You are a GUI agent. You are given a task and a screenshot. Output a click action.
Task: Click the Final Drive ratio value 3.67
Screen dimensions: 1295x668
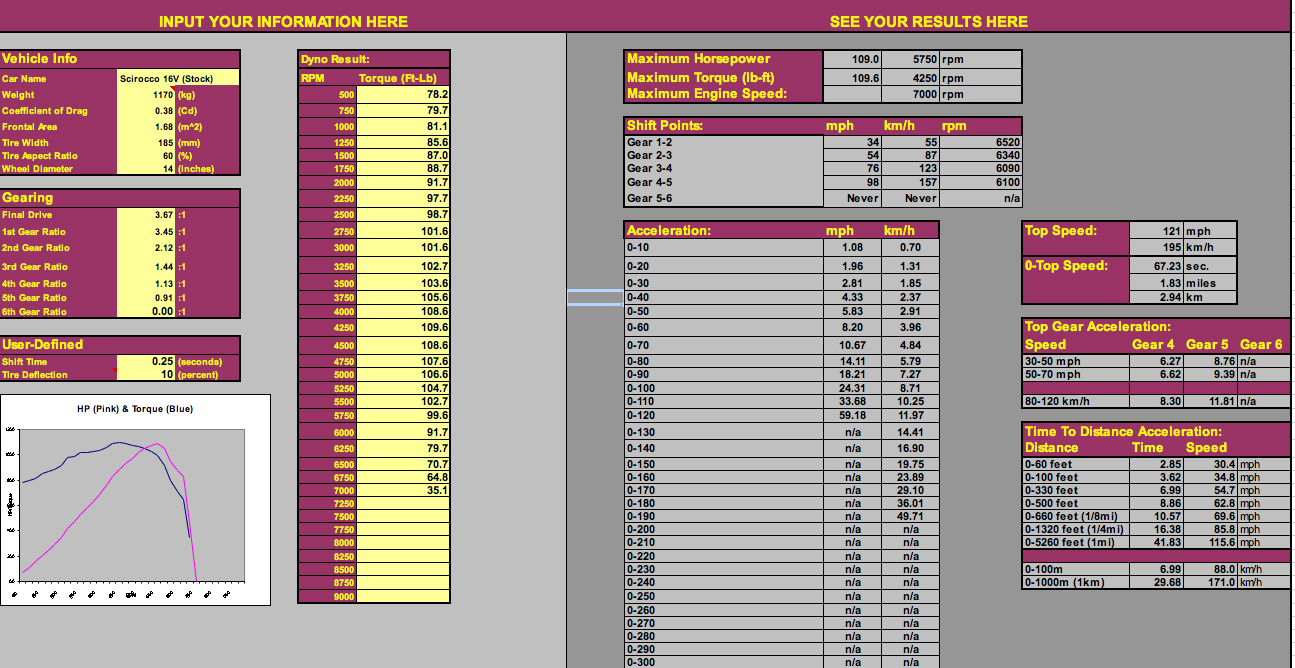[x=147, y=215]
